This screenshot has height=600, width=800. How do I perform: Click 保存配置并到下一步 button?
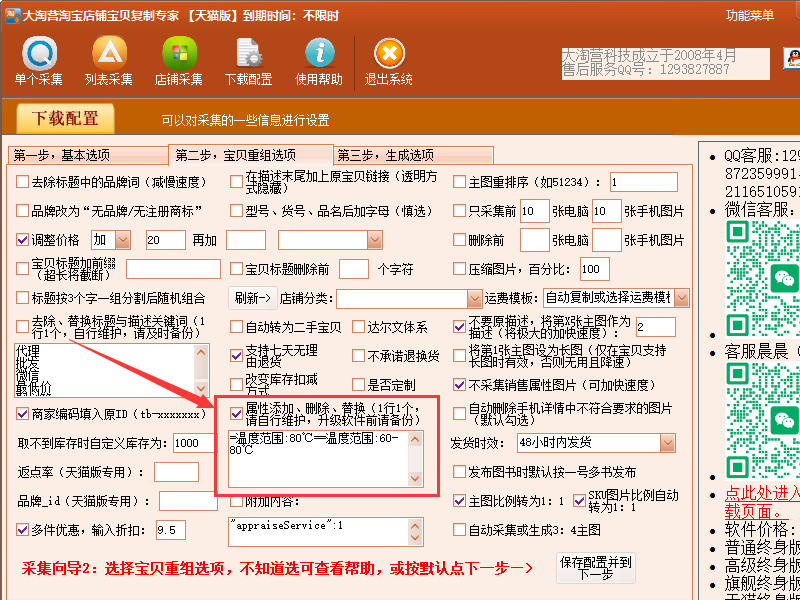(596, 568)
